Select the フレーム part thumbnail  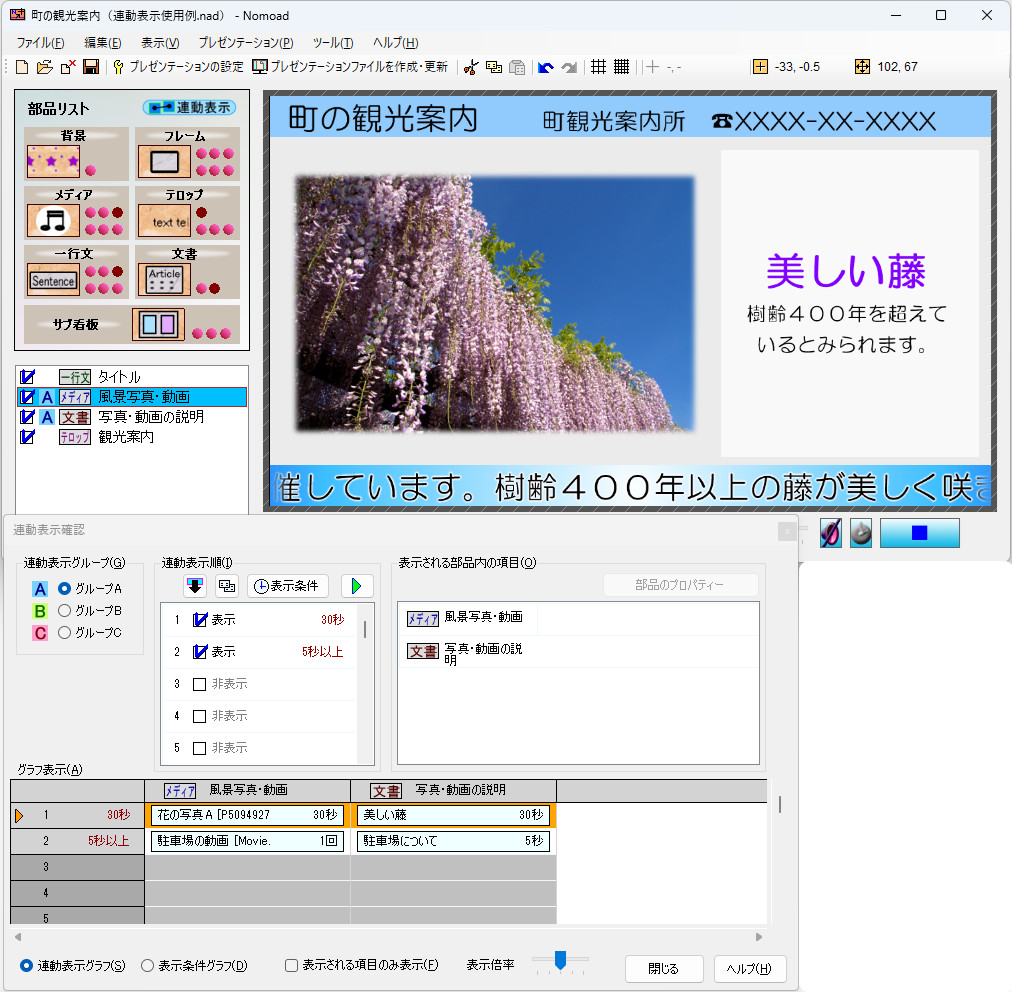coord(165,161)
